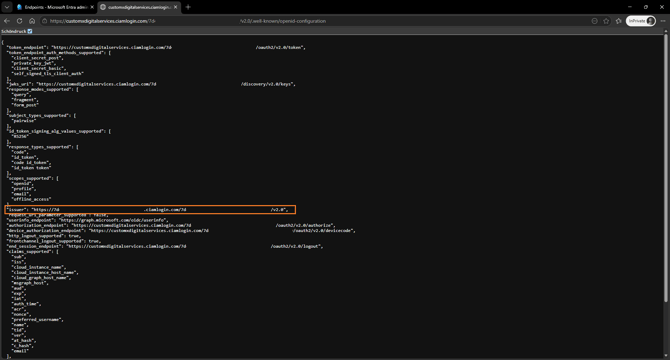Viewport: 670px width, 360px height.
Task: Minimize the browser window
Action: pyautogui.click(x=630, y=7)
